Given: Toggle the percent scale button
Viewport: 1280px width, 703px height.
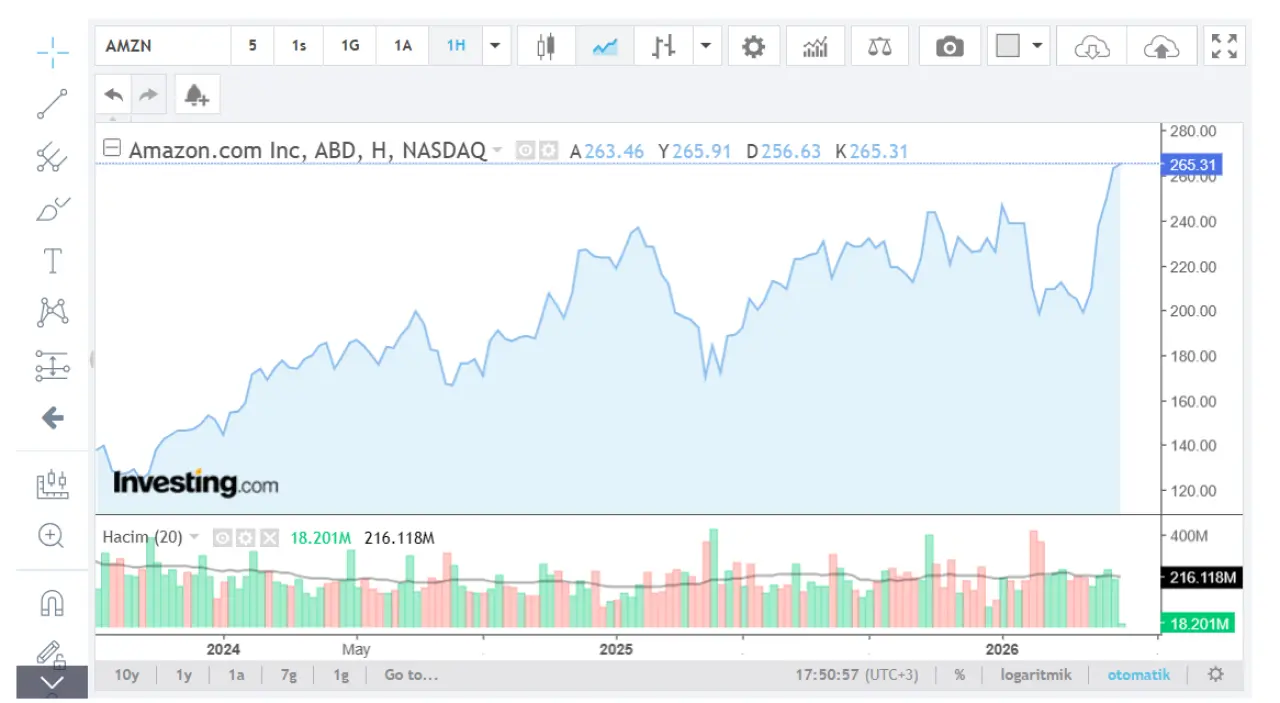Looking at the screenshot, I should 959,675.
